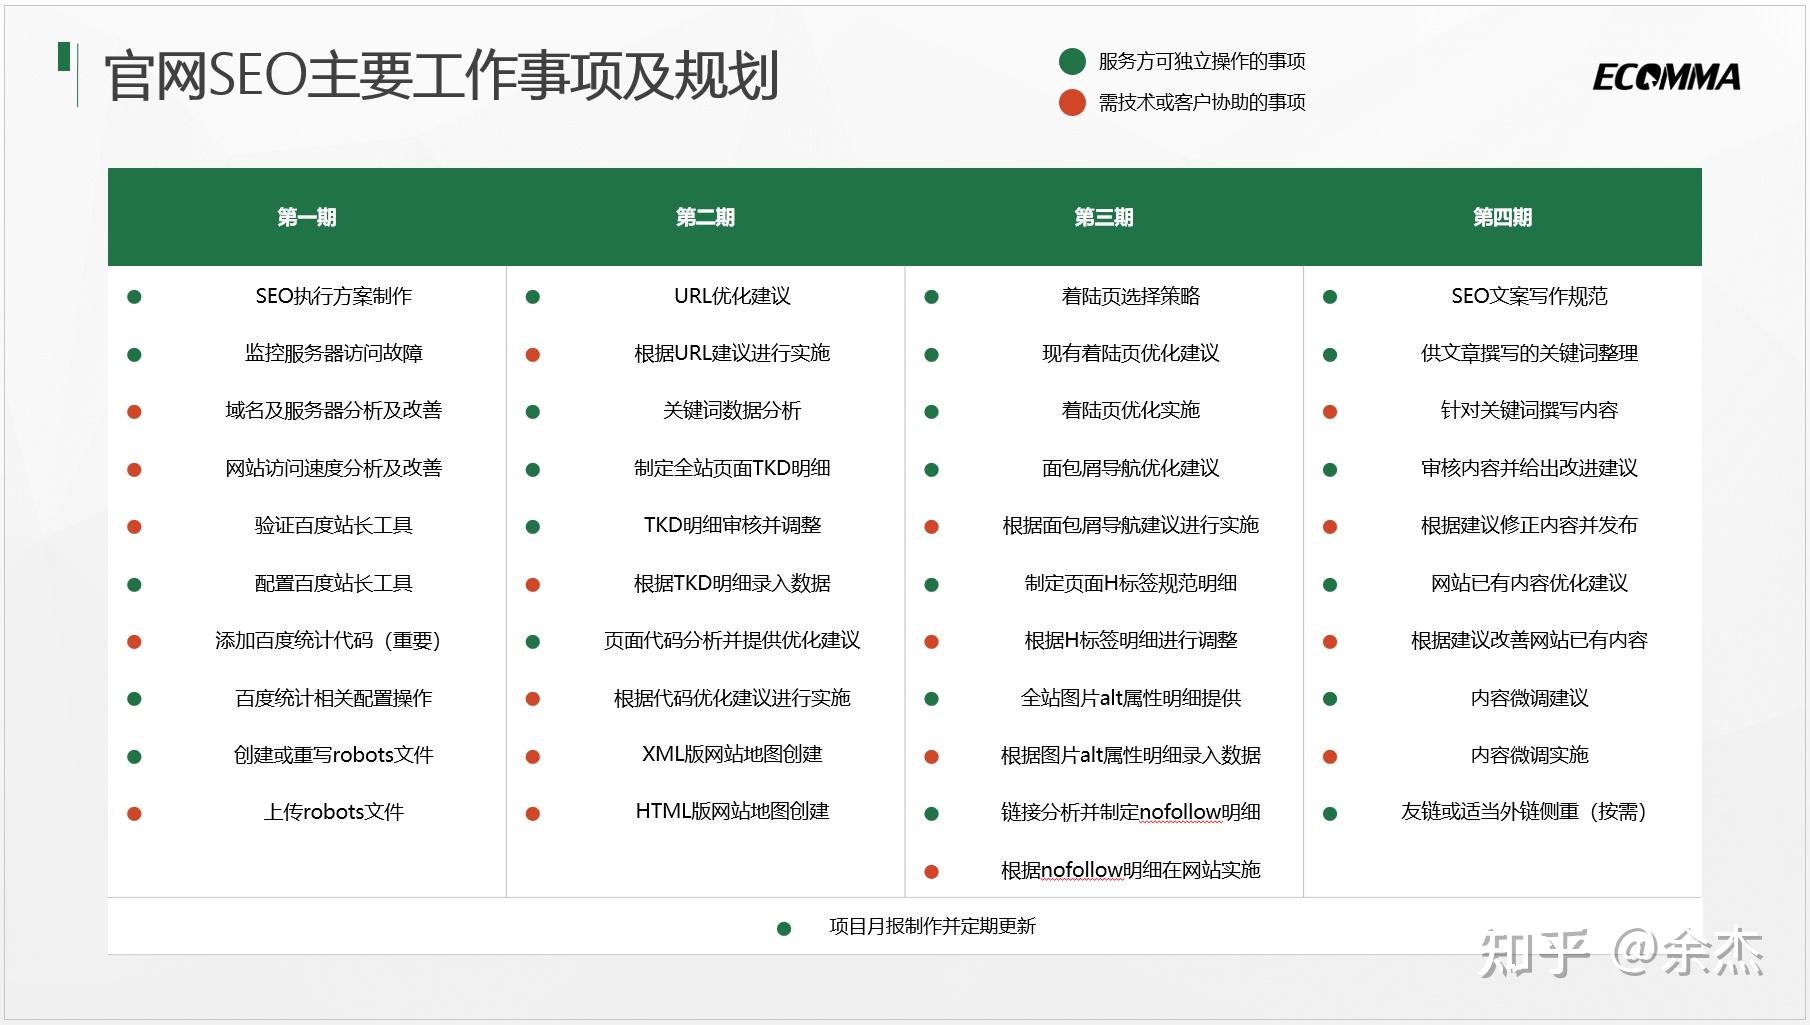
Task: Click the item 创建或重写robots文件
Action: [x=334, y=755]
